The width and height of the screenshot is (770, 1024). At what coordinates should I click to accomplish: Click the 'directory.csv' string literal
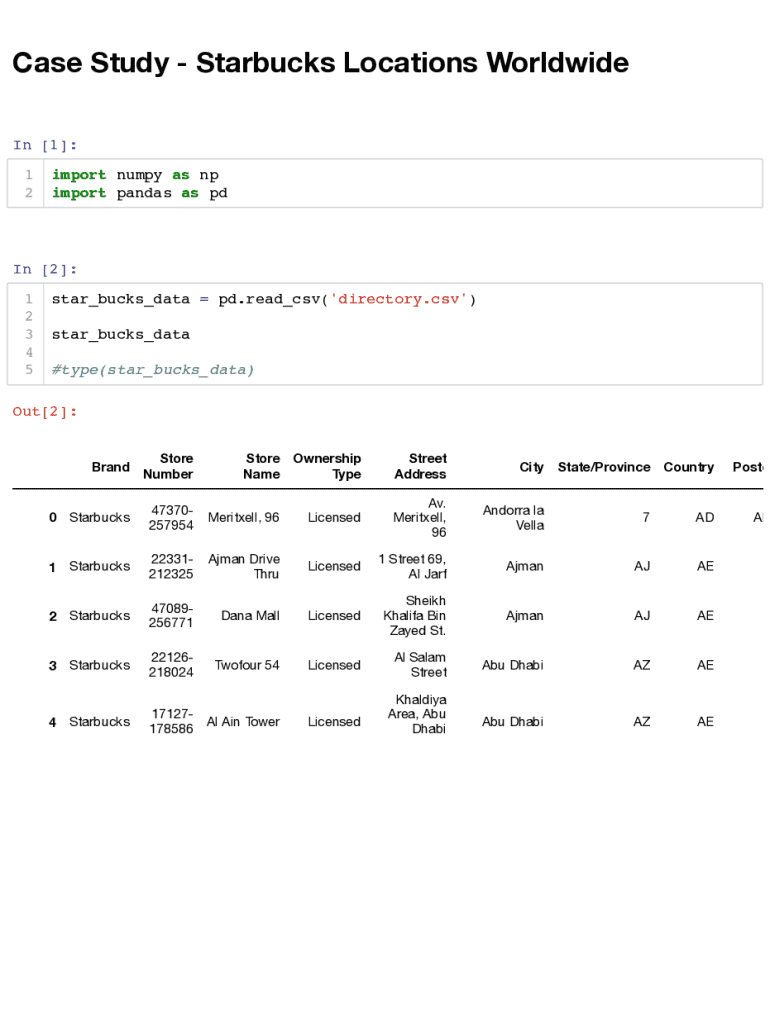pyautogui.click(x=398, y=299)
